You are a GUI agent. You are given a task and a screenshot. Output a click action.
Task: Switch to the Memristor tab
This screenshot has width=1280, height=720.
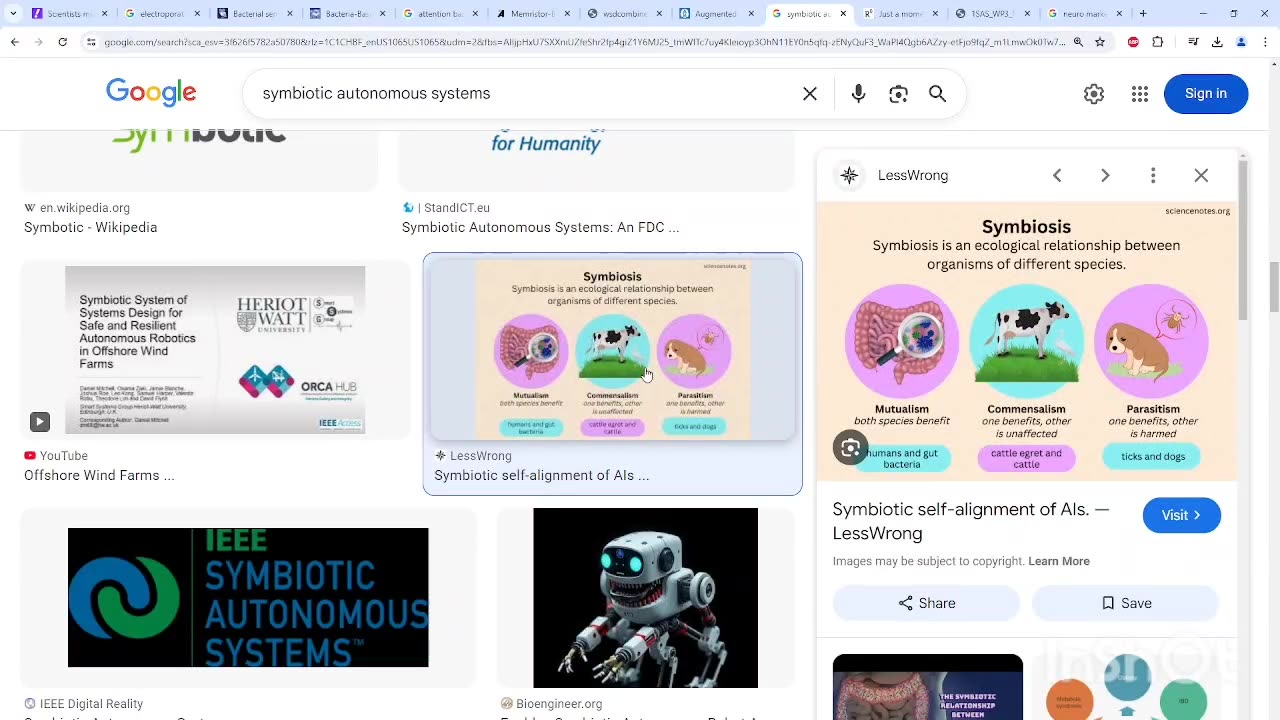point(532,14)
